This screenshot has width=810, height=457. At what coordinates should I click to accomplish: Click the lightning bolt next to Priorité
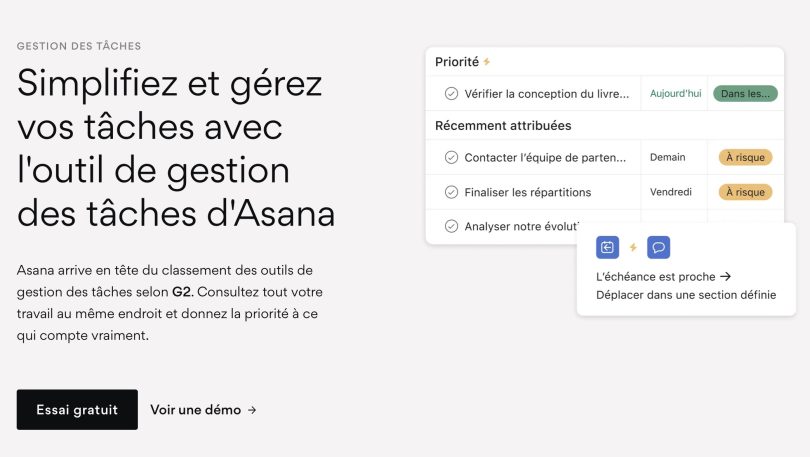(487, 62)
